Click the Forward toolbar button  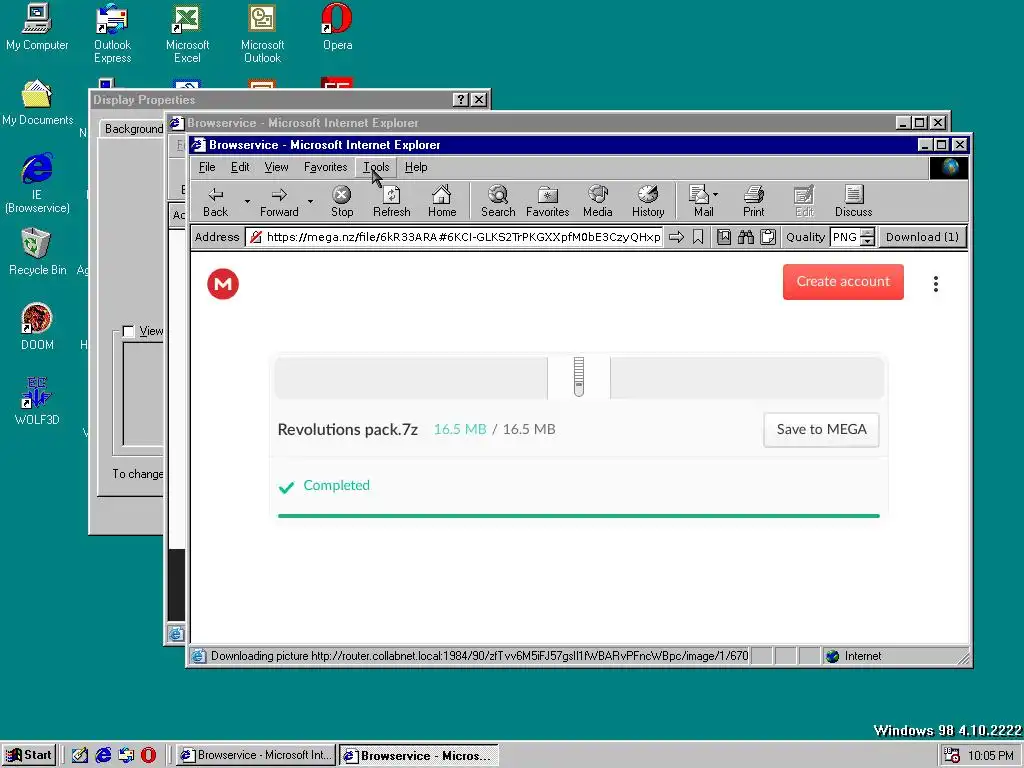tap(279, 202)
